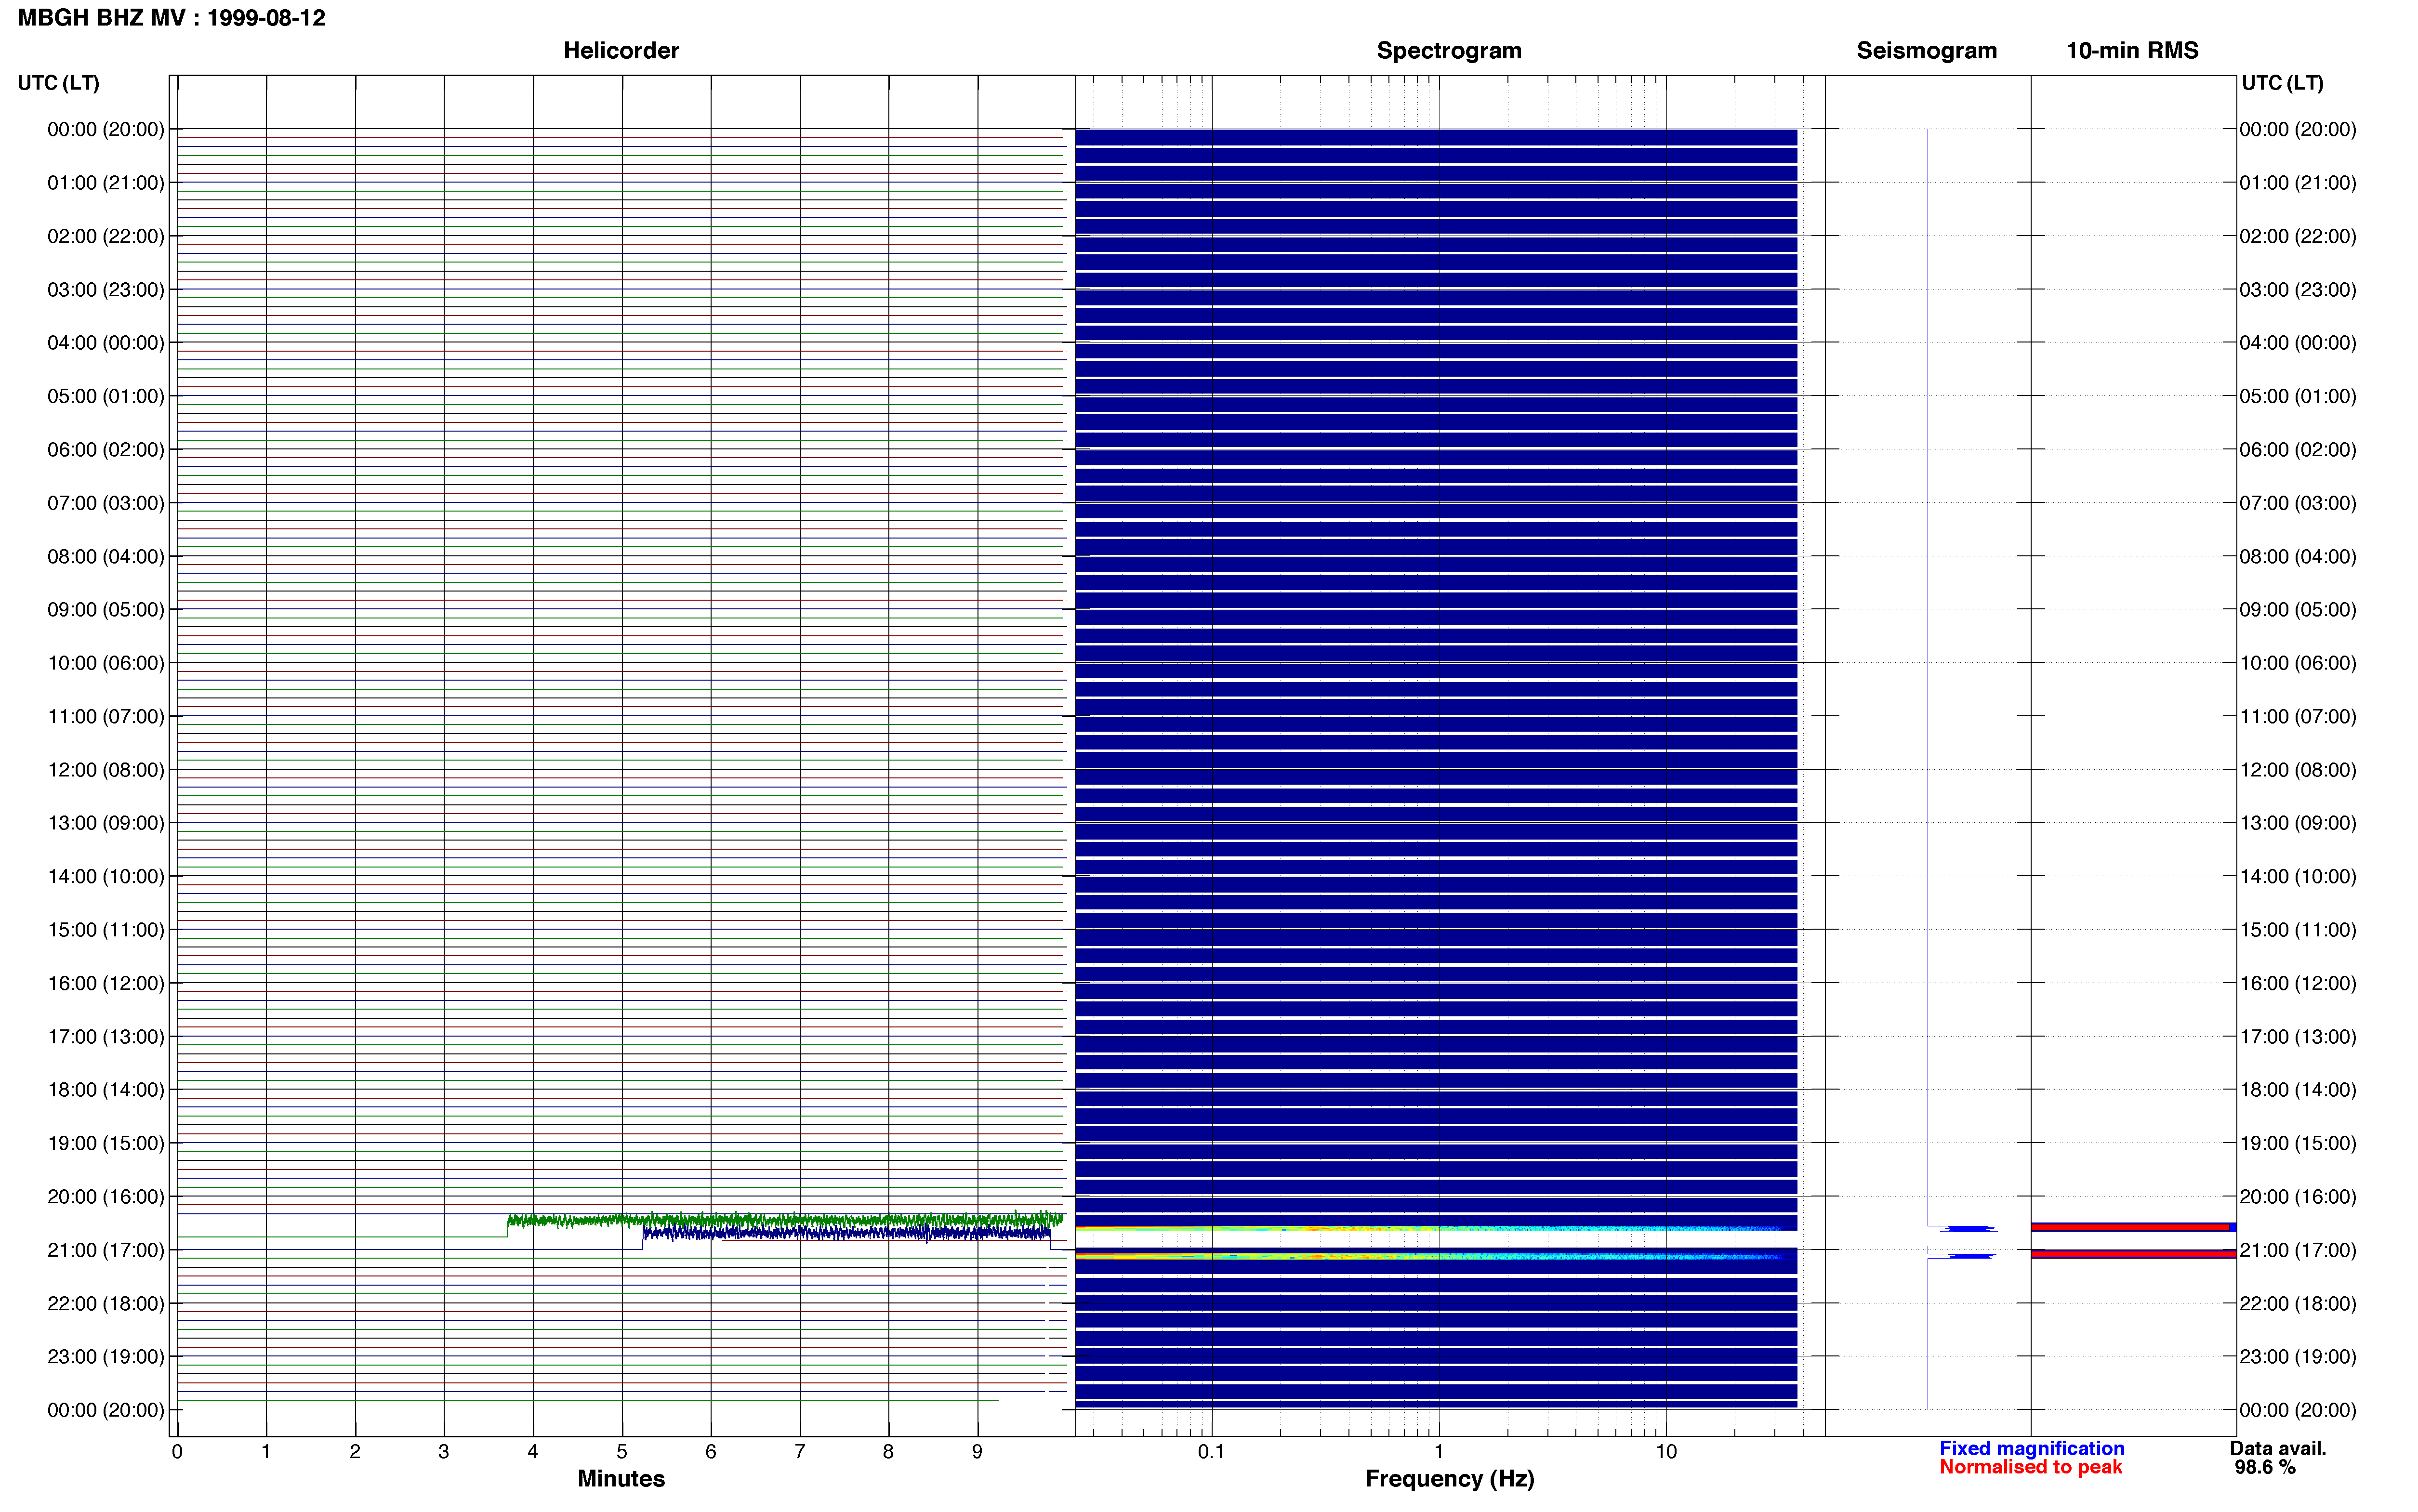Click the left 'UTC (LT)' axis label

(59, 83)
